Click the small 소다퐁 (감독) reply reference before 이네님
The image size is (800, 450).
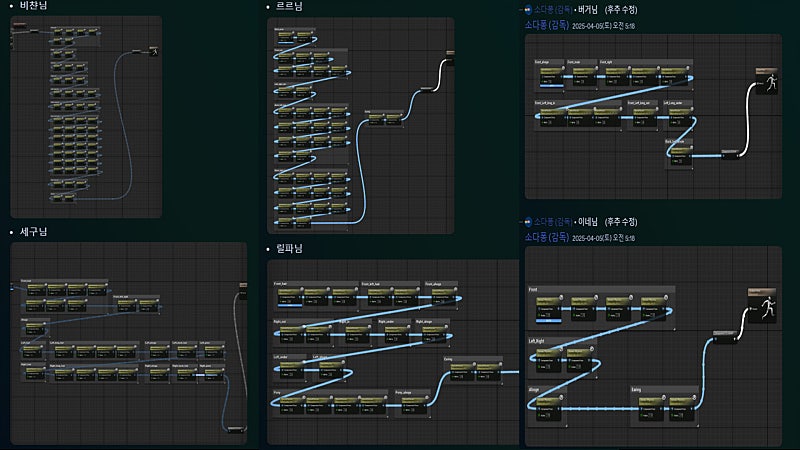[553, 221]
